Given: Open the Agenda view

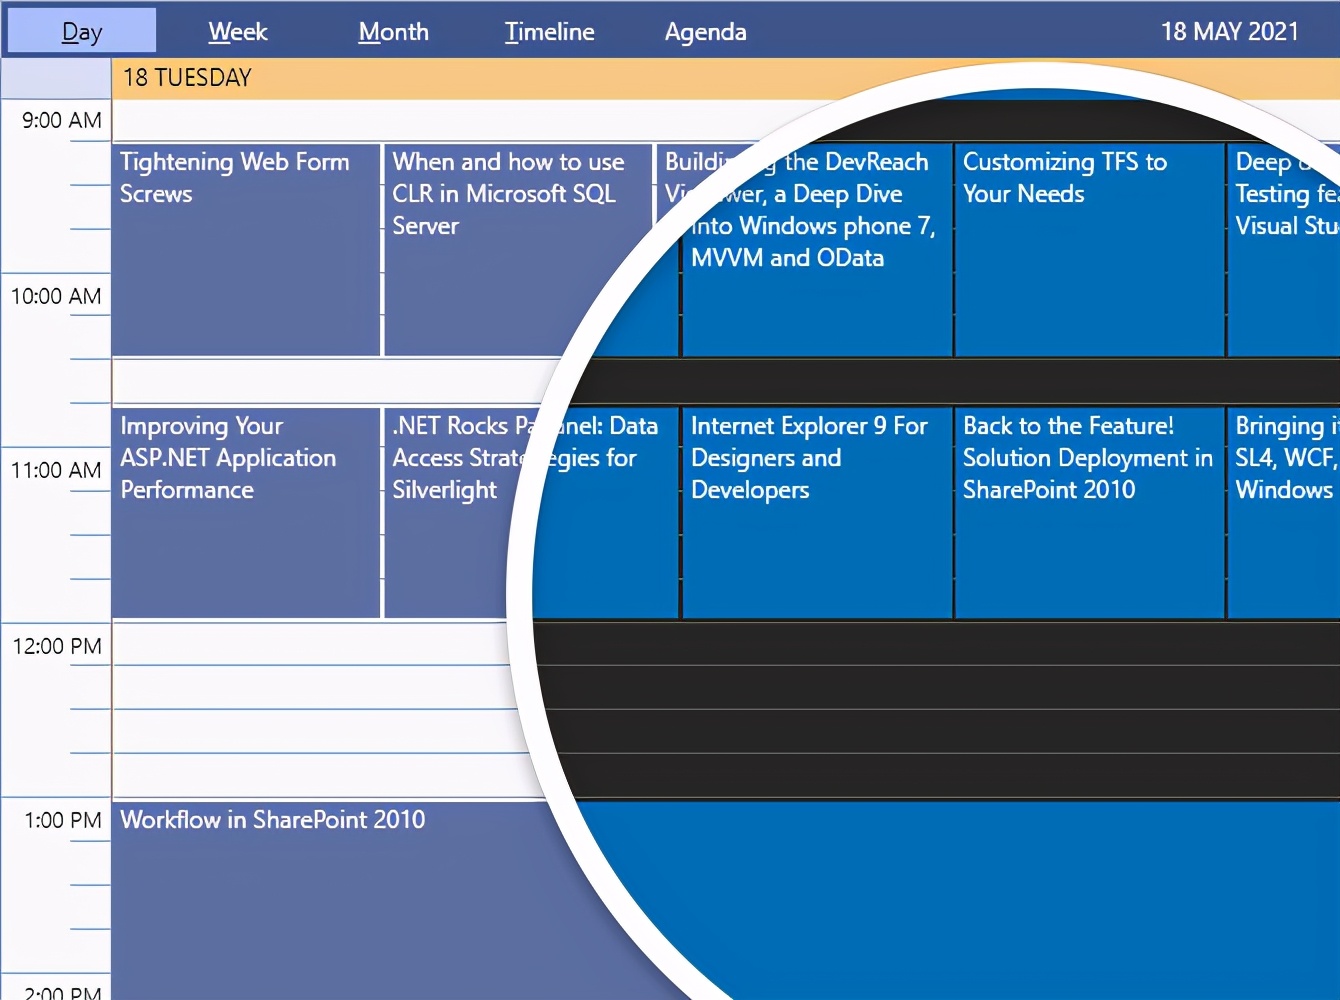Looking at the screenshot, I should pyautogui.click(x=705, y=31).
